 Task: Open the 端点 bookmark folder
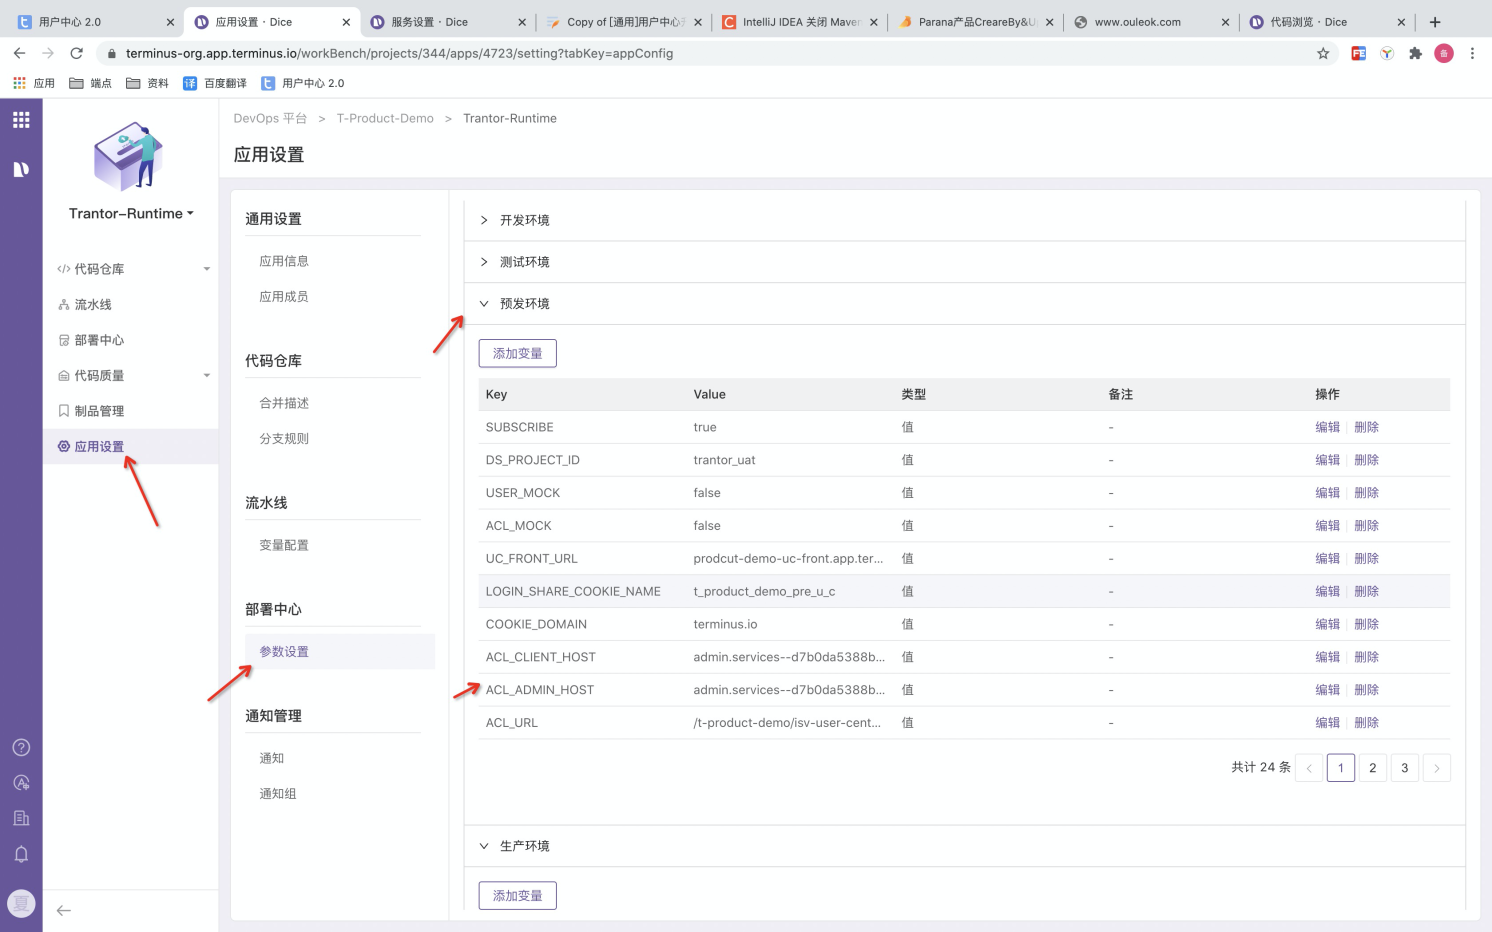coord(90,83)
